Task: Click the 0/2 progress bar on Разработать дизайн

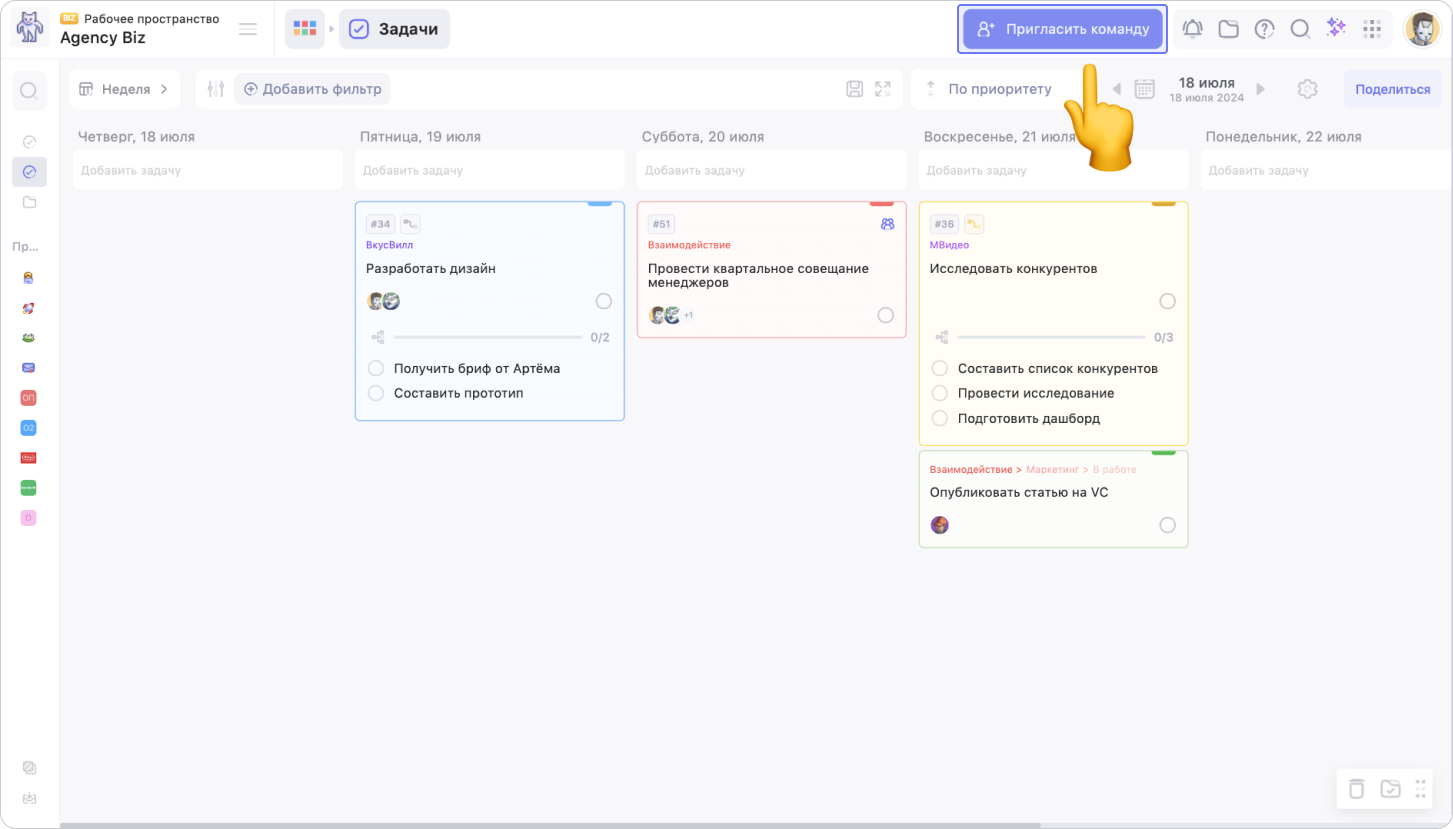Action: [x=488, y=337]
